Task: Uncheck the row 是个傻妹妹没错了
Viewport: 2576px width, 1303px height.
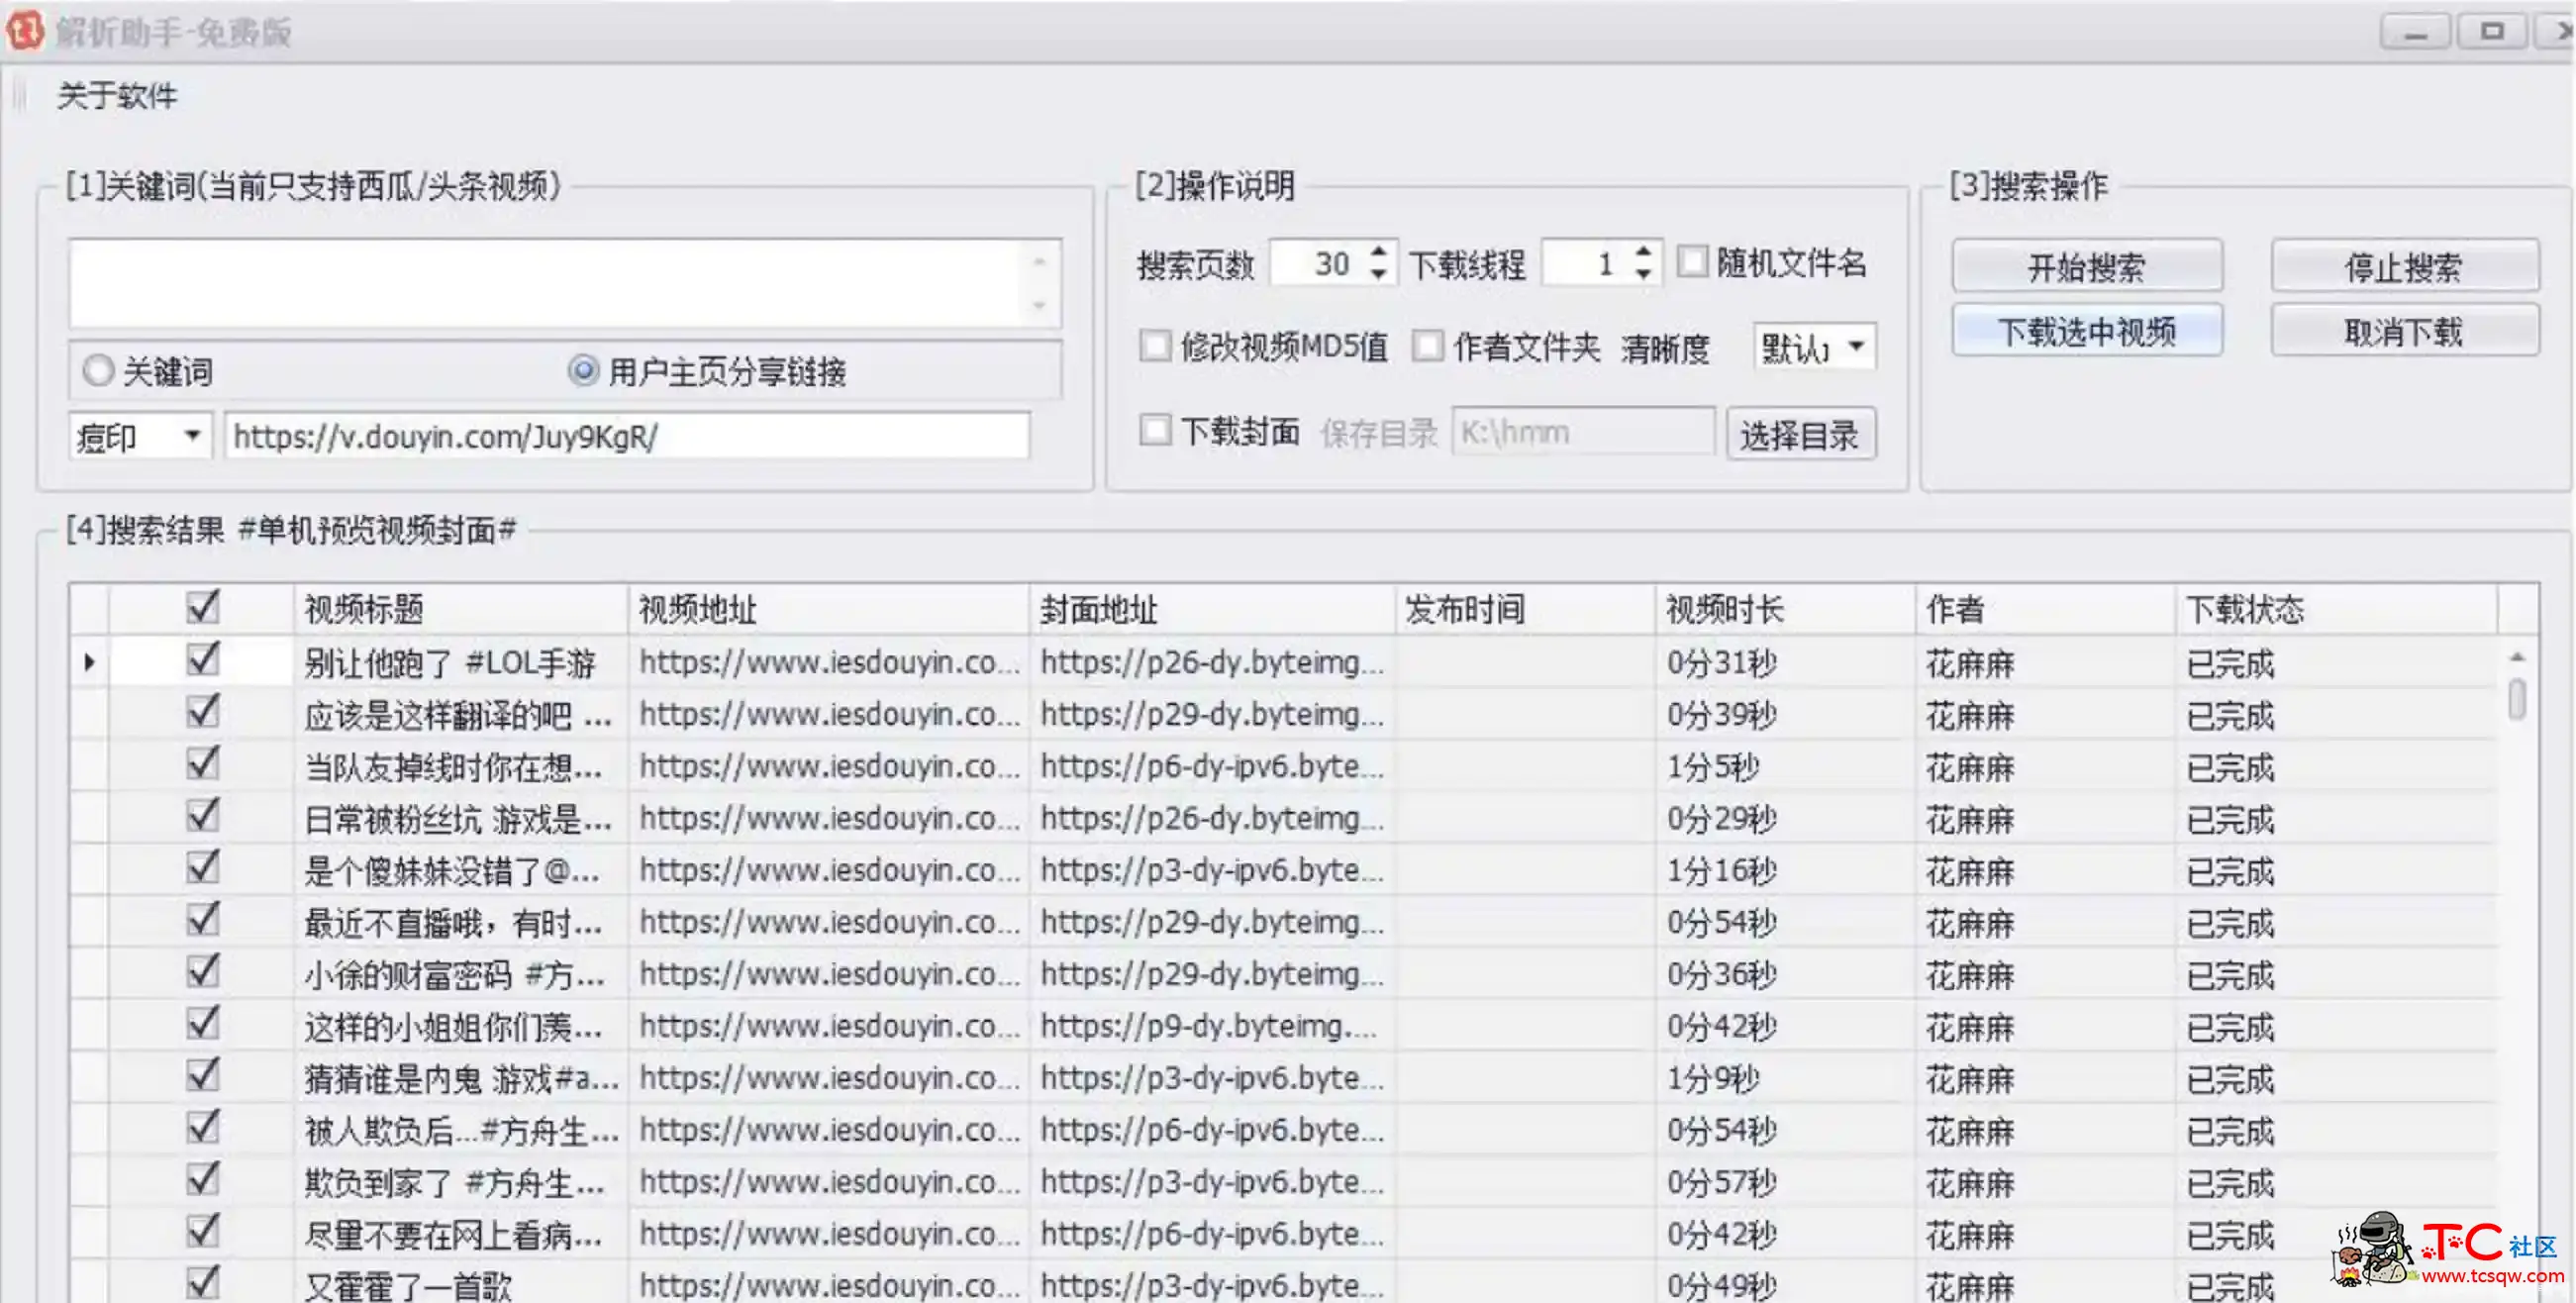Action: click(x=203, y=867)
